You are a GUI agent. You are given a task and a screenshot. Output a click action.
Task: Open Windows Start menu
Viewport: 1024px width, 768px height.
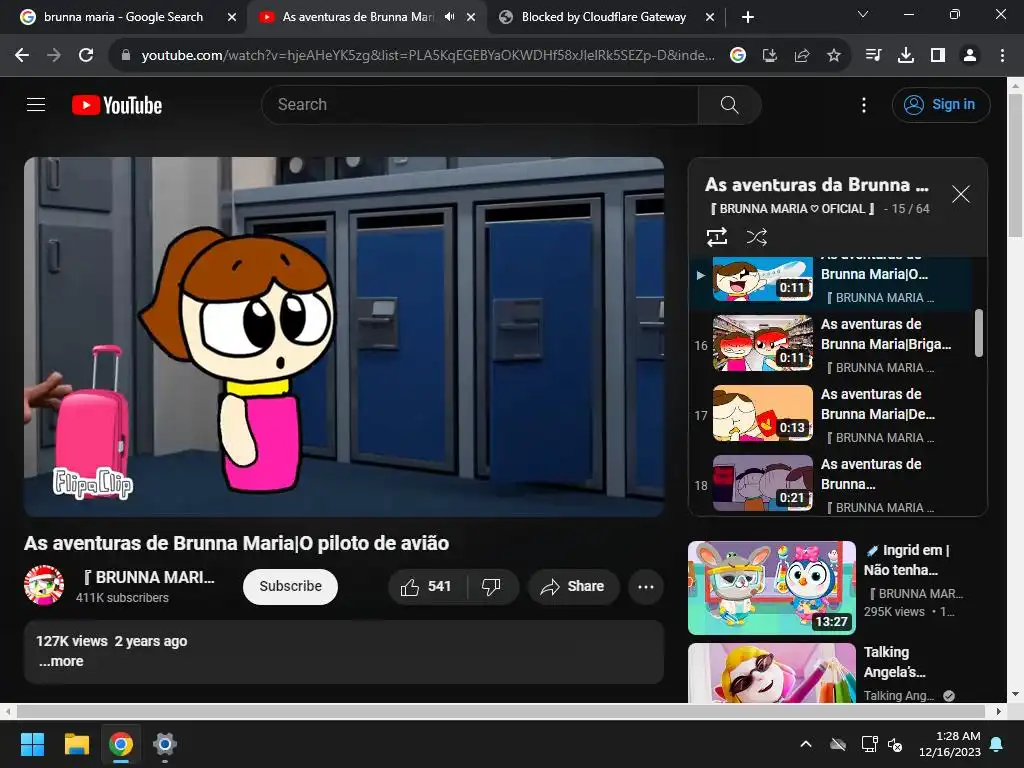[32, 744]
